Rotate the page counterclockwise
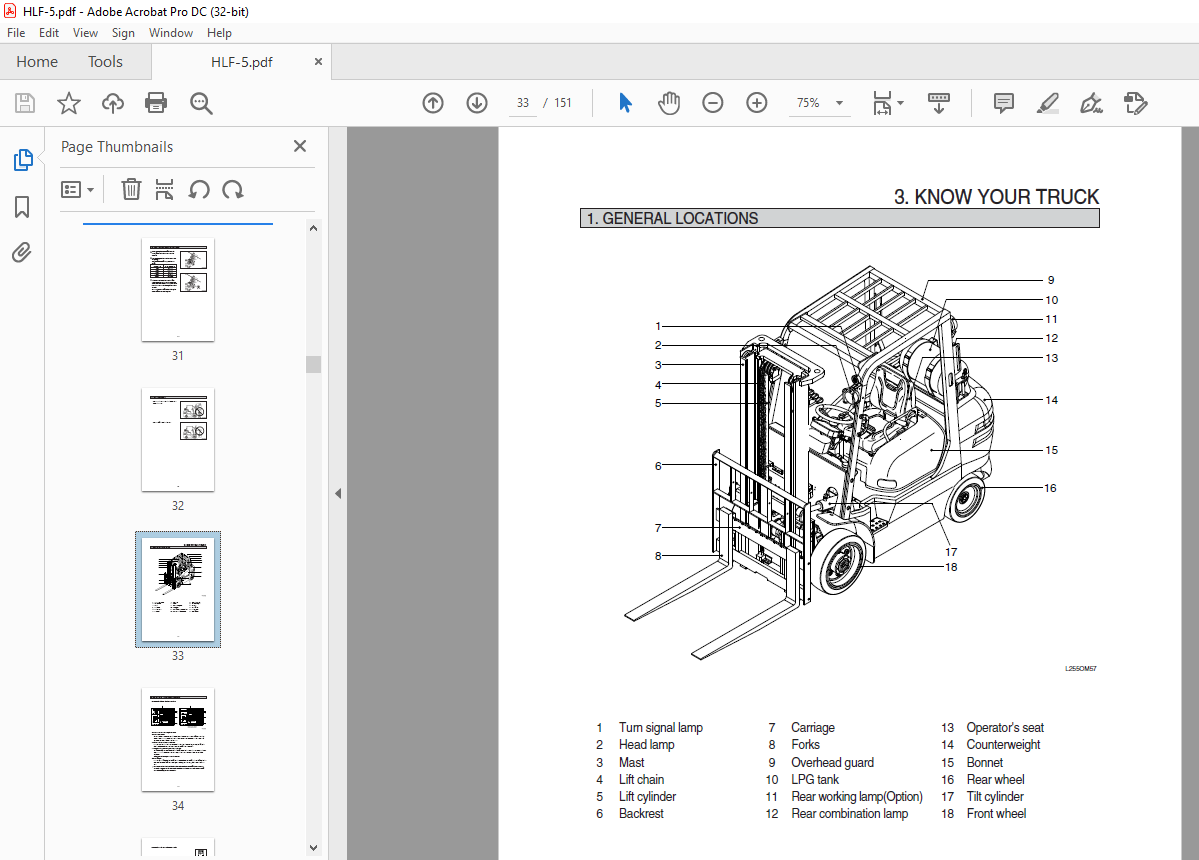Image resolution: width=1199 pixels, height=860 pixels. point(200,189)
